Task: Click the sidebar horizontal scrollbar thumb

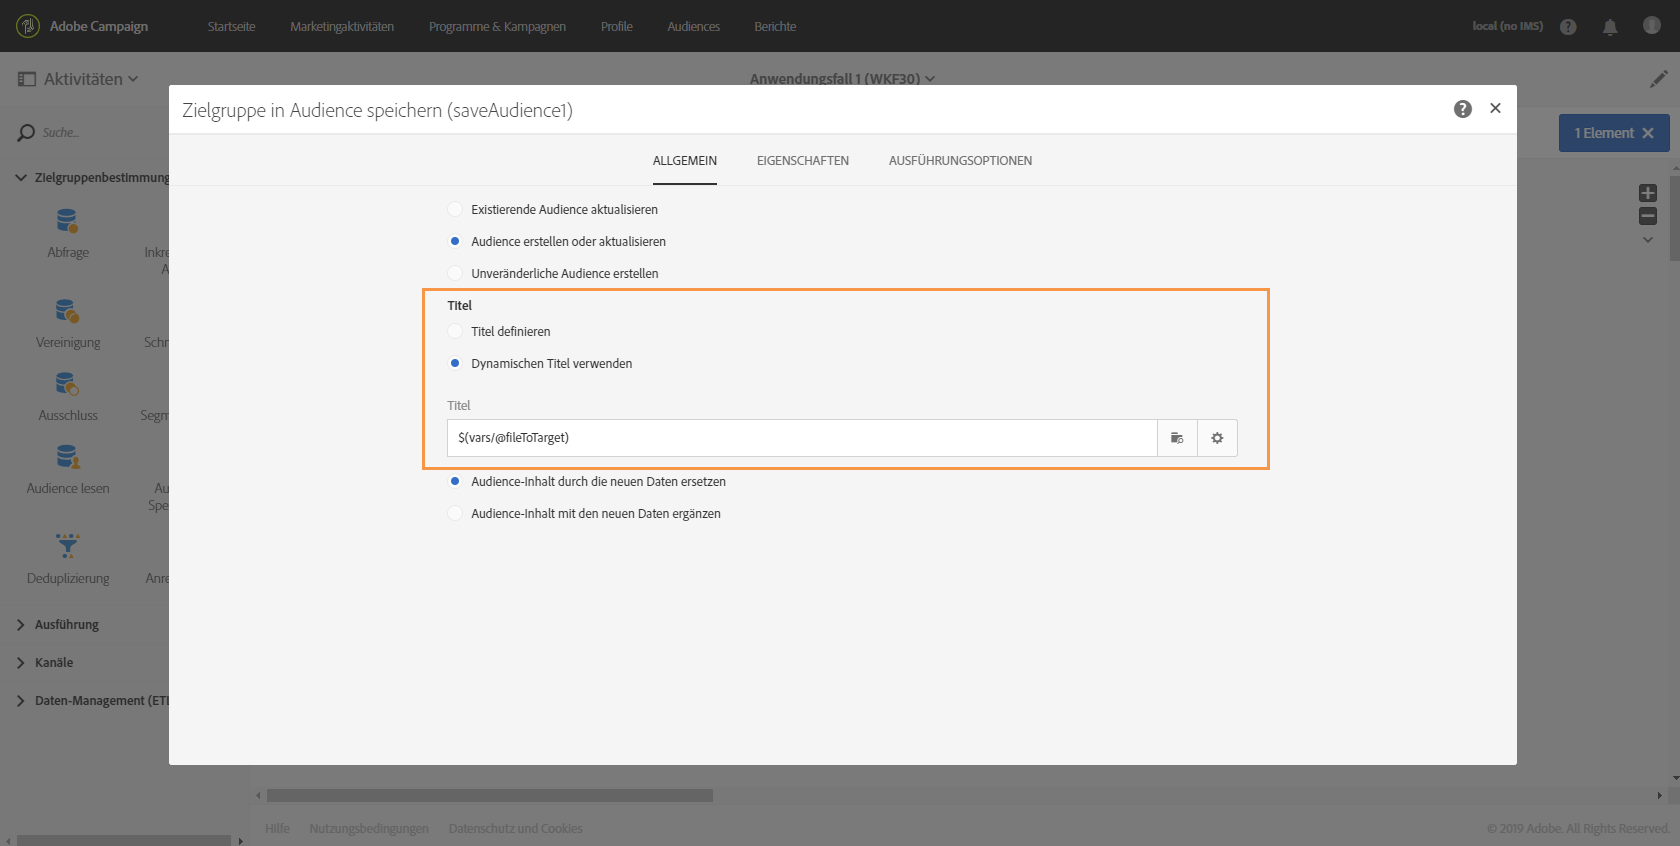Action: [124, 840]
